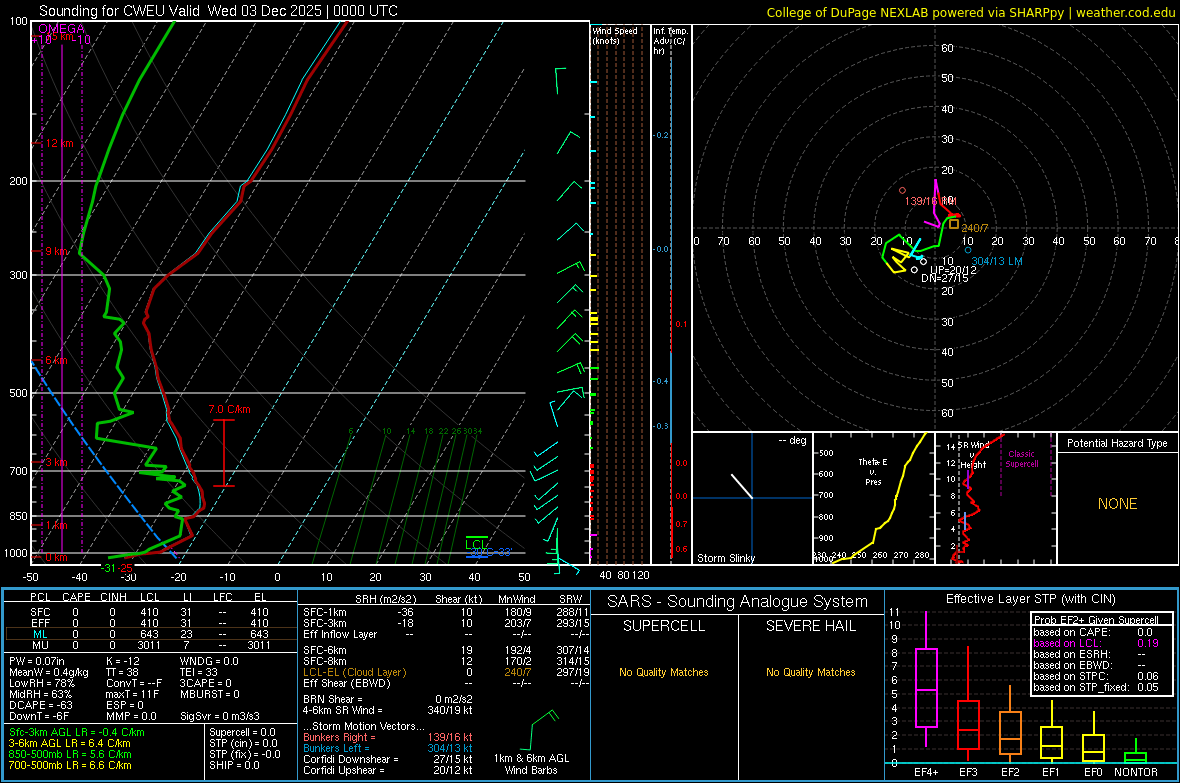Image resolution: width=1180 pixels, height=783 pixels.
Task: Click the 'SHIP = 0.0' value
Action: 234,765
